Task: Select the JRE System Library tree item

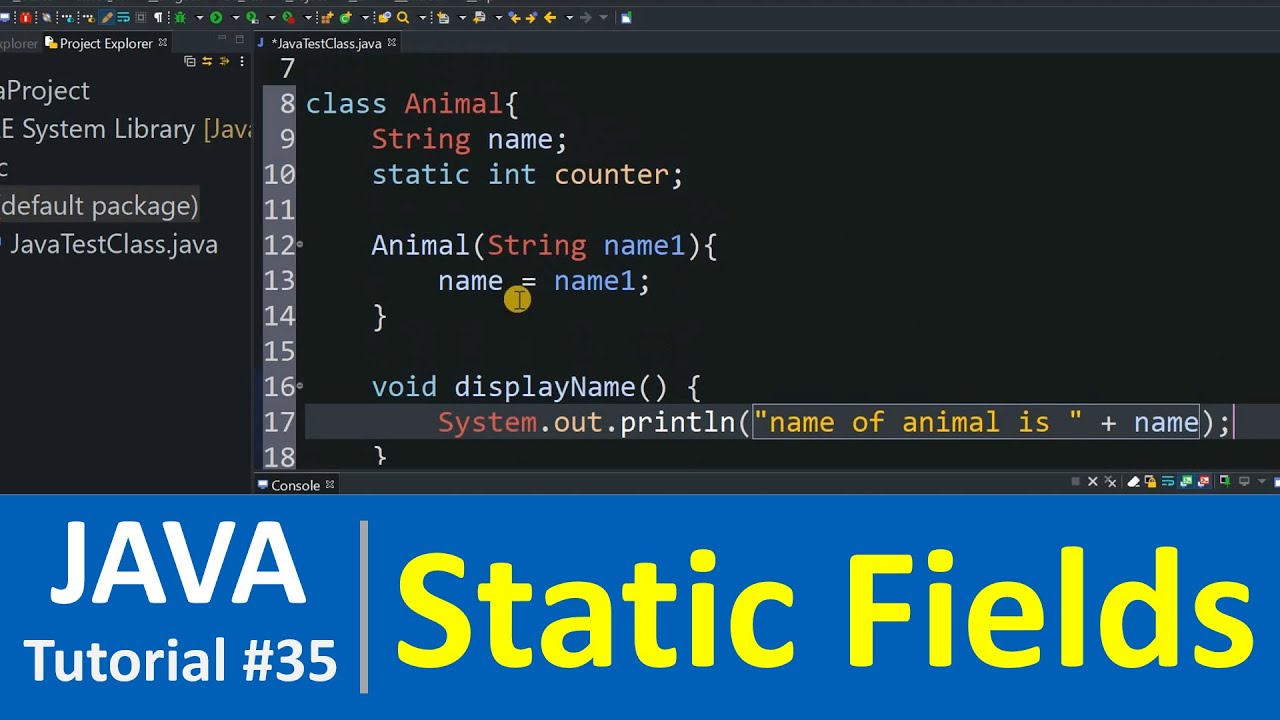Action: tap(126, 129)
